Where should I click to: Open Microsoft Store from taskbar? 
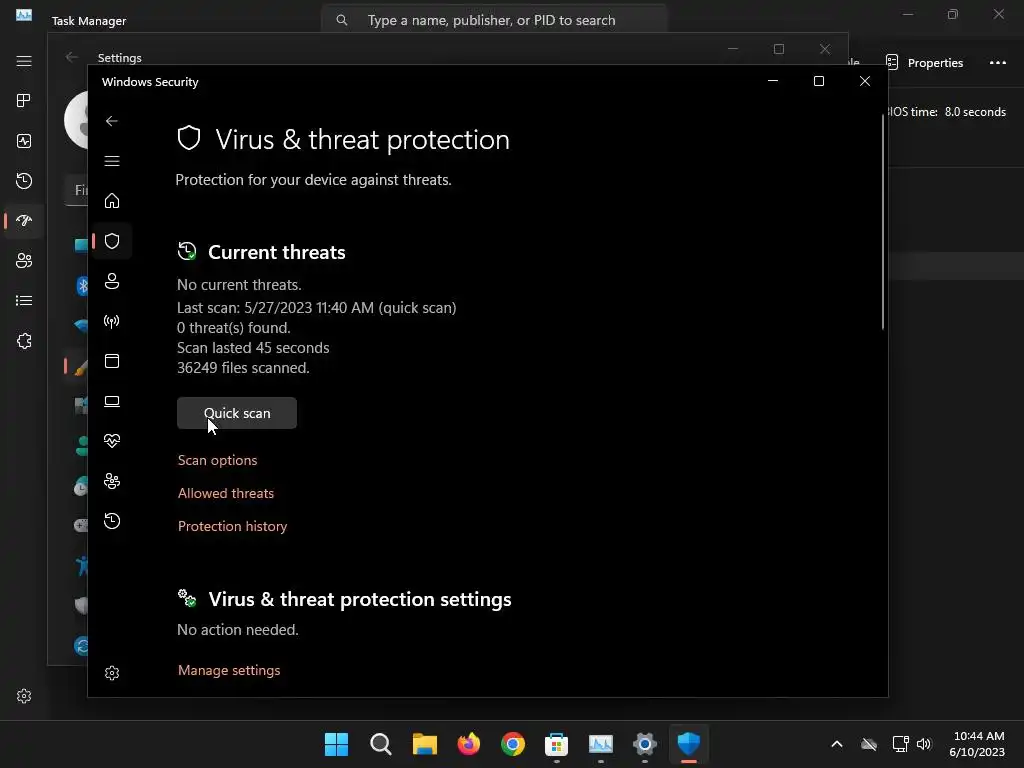(556, 744)
